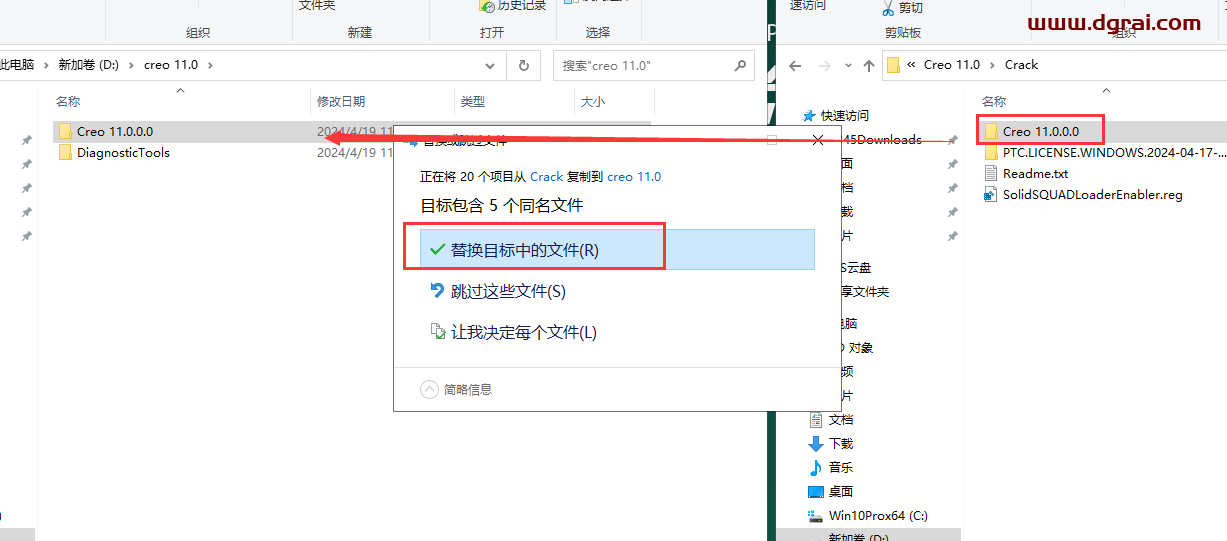Screen dimensions: 1227x541
Task: Select PTC.LICENSE.WINDOWS.2024-04-17 folder
Action: pyautogui.click(x=1104, y=153)
